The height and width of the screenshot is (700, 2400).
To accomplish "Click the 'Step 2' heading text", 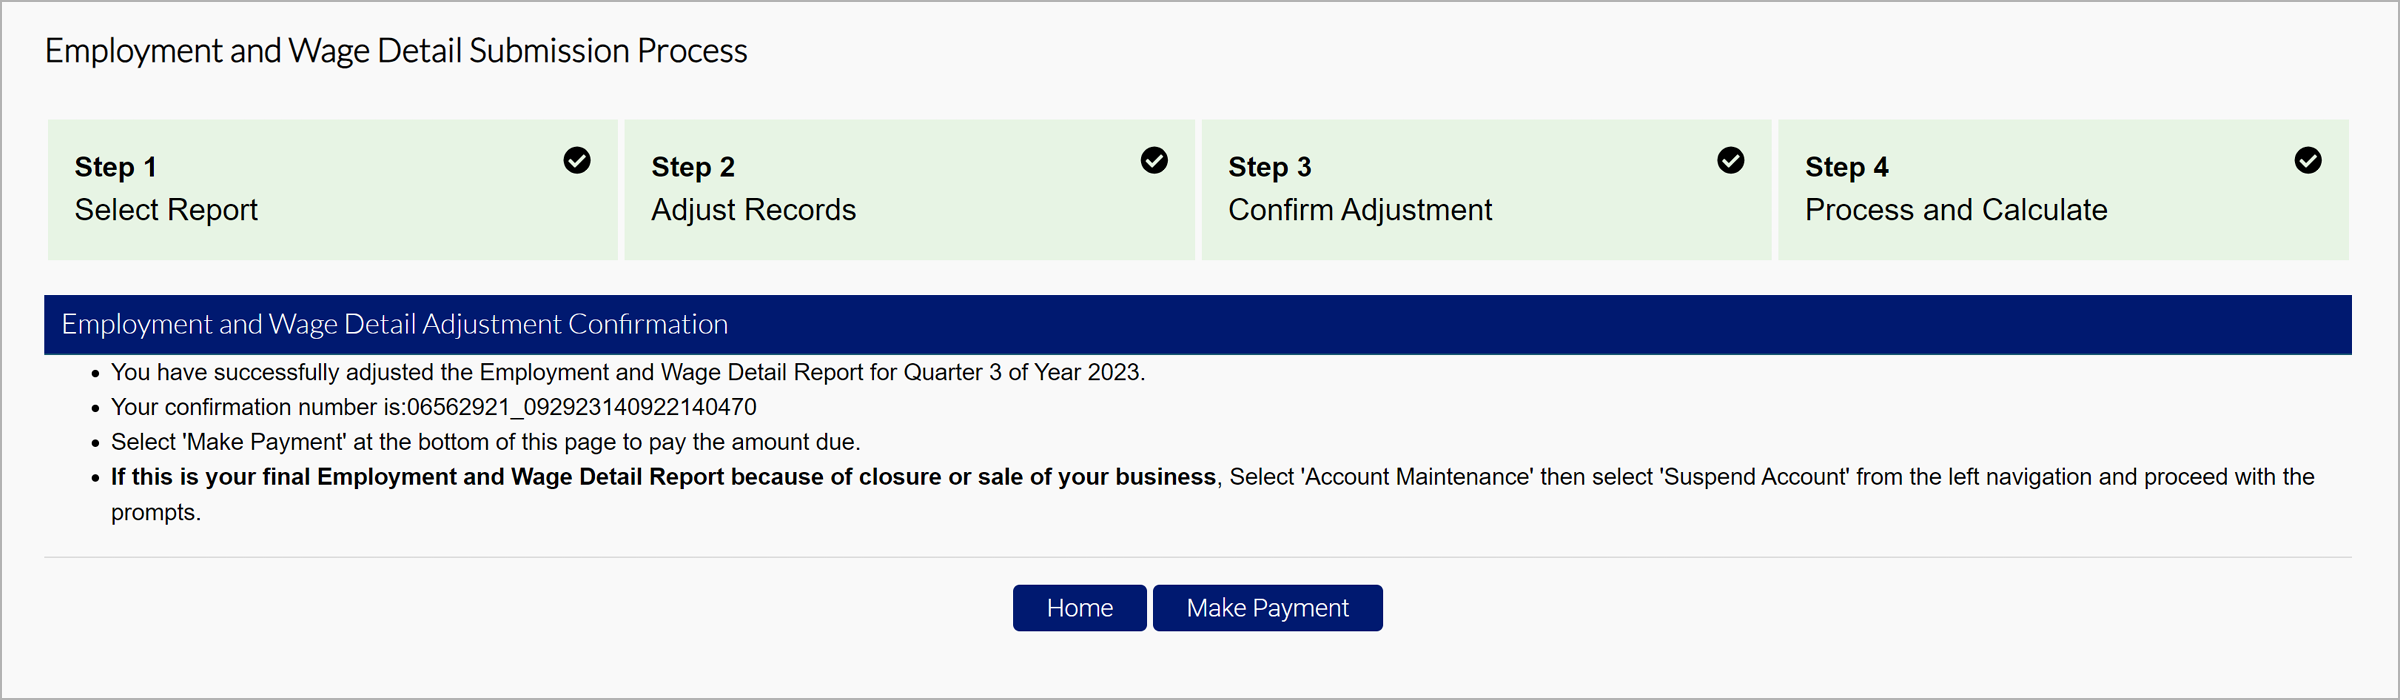I will click(693, 167).
